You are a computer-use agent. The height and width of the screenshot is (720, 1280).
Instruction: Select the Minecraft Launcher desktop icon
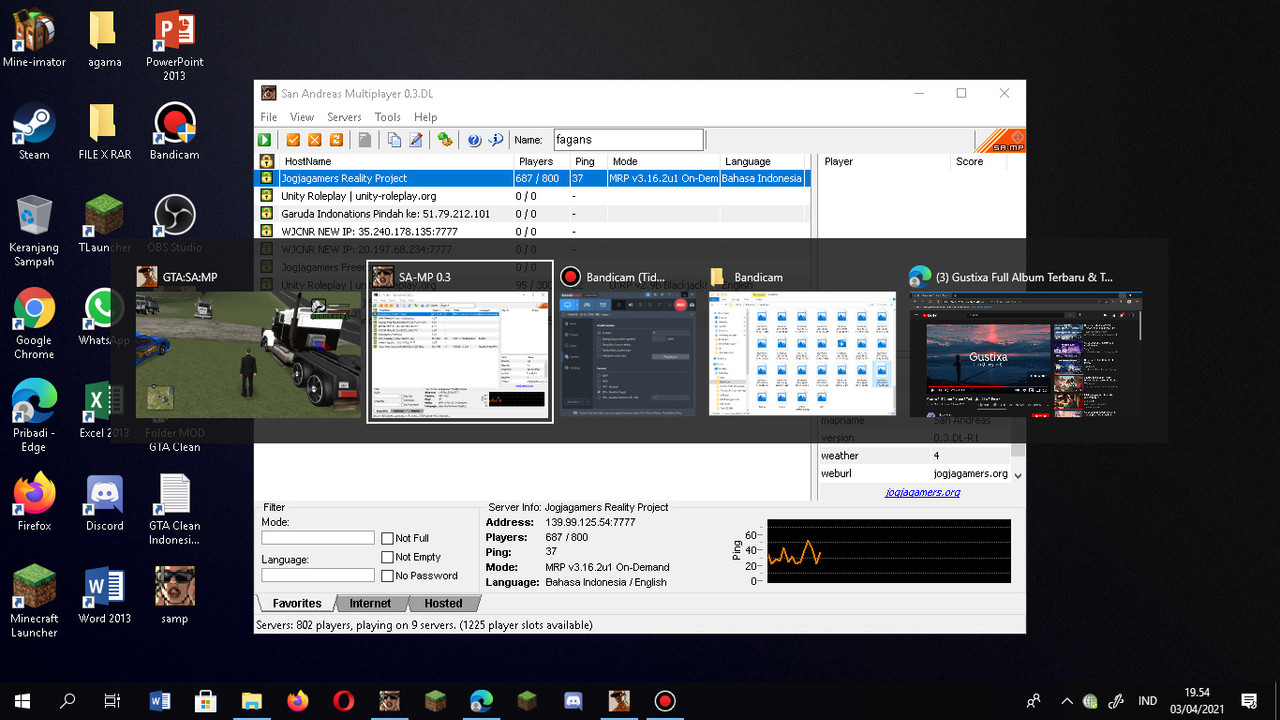click(x=34, y=602)
